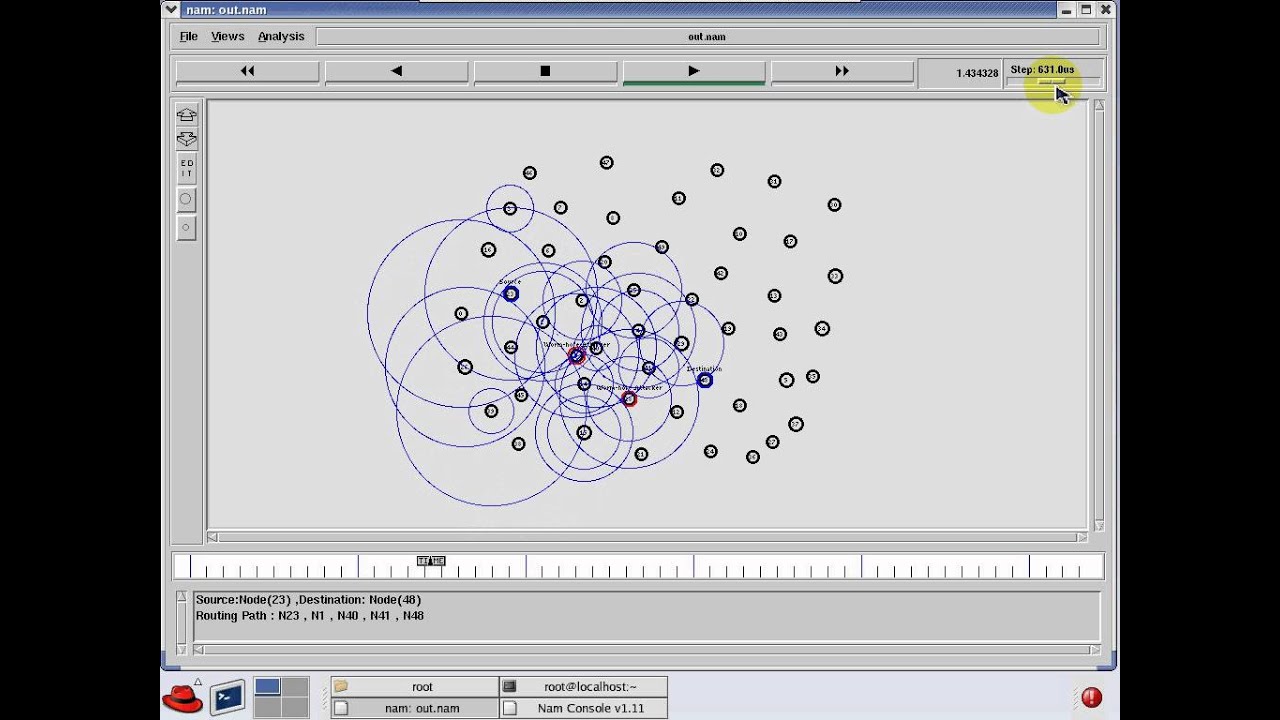Rewind the animation with the double-left arrows
The width and height of the screenshot is (1280, 720).
point(247,71)
